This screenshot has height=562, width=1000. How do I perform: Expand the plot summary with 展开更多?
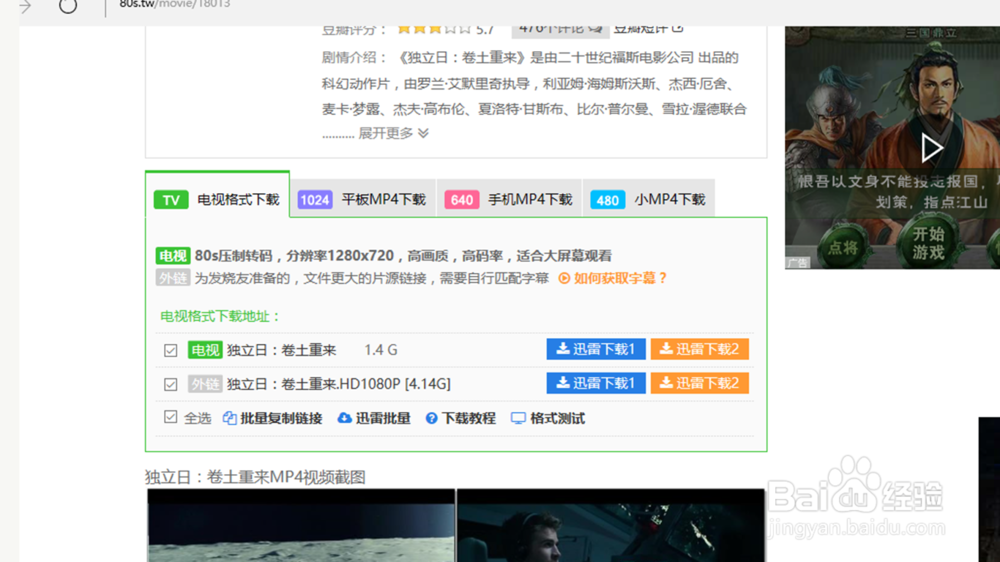click(393, 133)
